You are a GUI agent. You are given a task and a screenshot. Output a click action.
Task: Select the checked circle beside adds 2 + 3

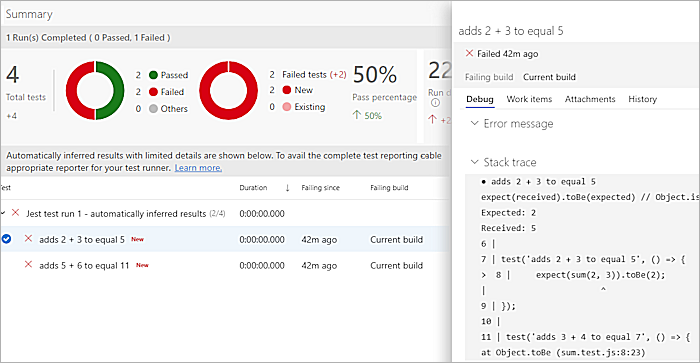tap(6, 239)
